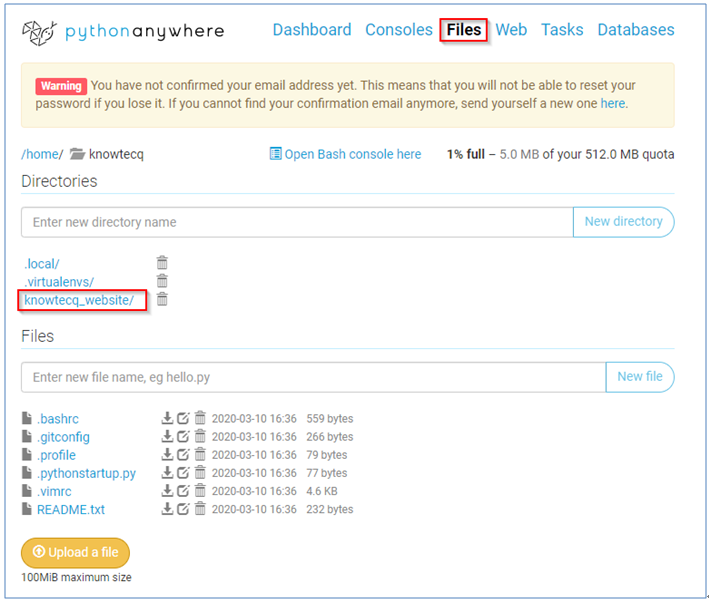
Task: Click the '4.6 KB' size text
Action: [x=322, y=491]
